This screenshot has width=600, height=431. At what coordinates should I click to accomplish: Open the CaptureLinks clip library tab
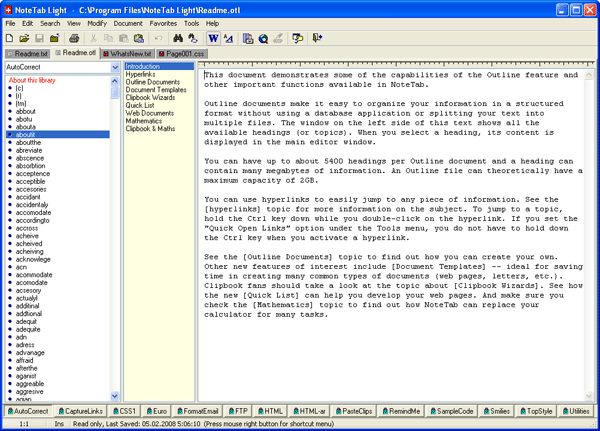pos(80,411)
